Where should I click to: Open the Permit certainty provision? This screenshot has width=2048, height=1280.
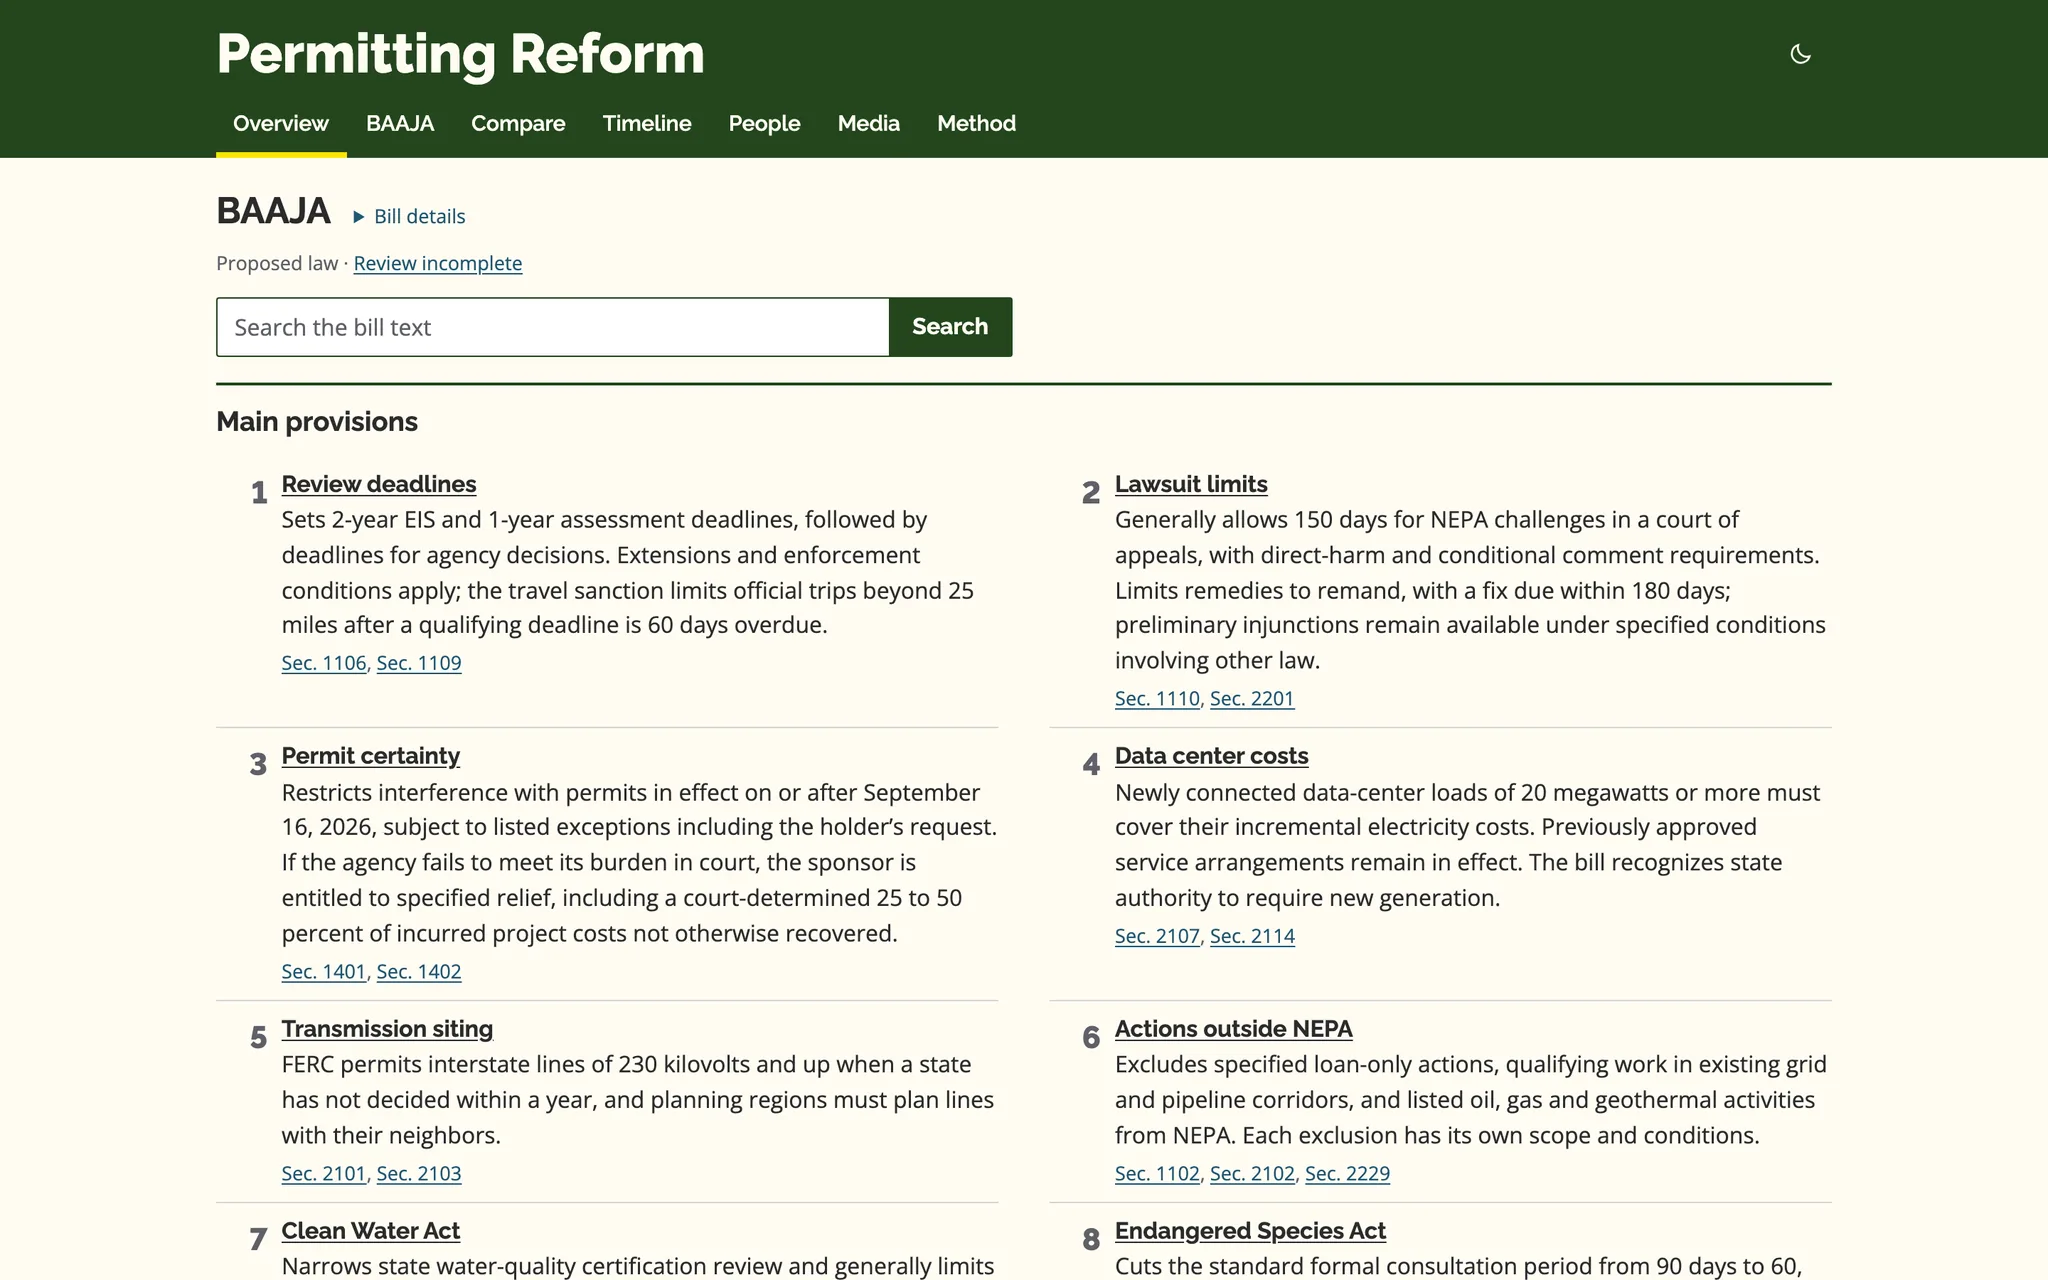coord(370,756)
